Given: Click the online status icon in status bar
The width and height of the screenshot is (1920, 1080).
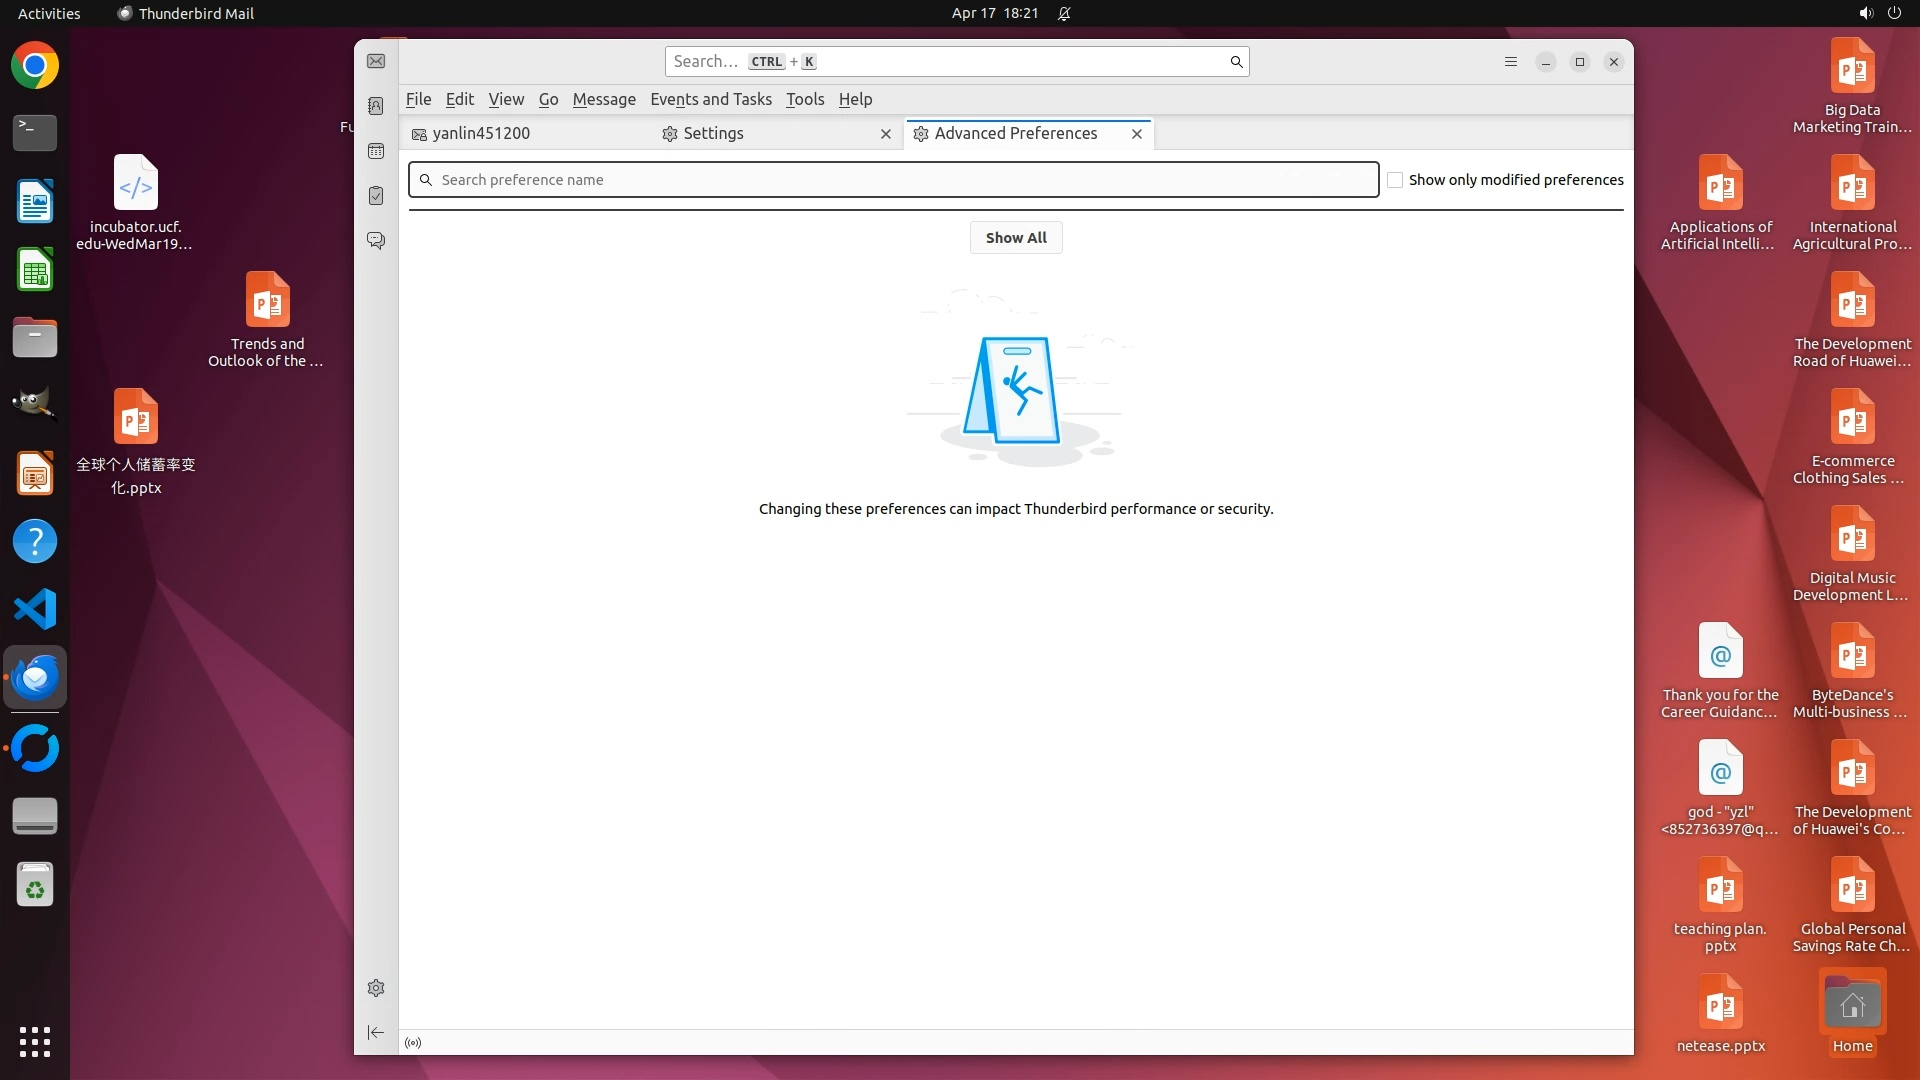Looking at the screenshot, I should (x=413, y=1043).
